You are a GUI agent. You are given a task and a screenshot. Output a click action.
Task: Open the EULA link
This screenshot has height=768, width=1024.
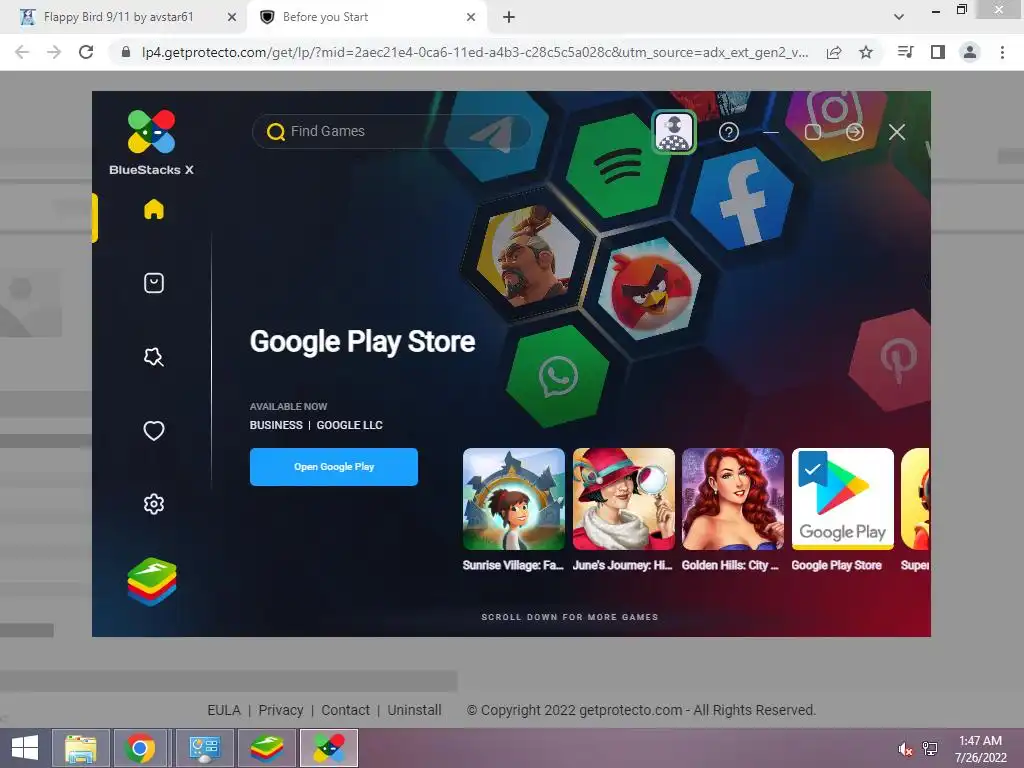[x=224, y=710]
